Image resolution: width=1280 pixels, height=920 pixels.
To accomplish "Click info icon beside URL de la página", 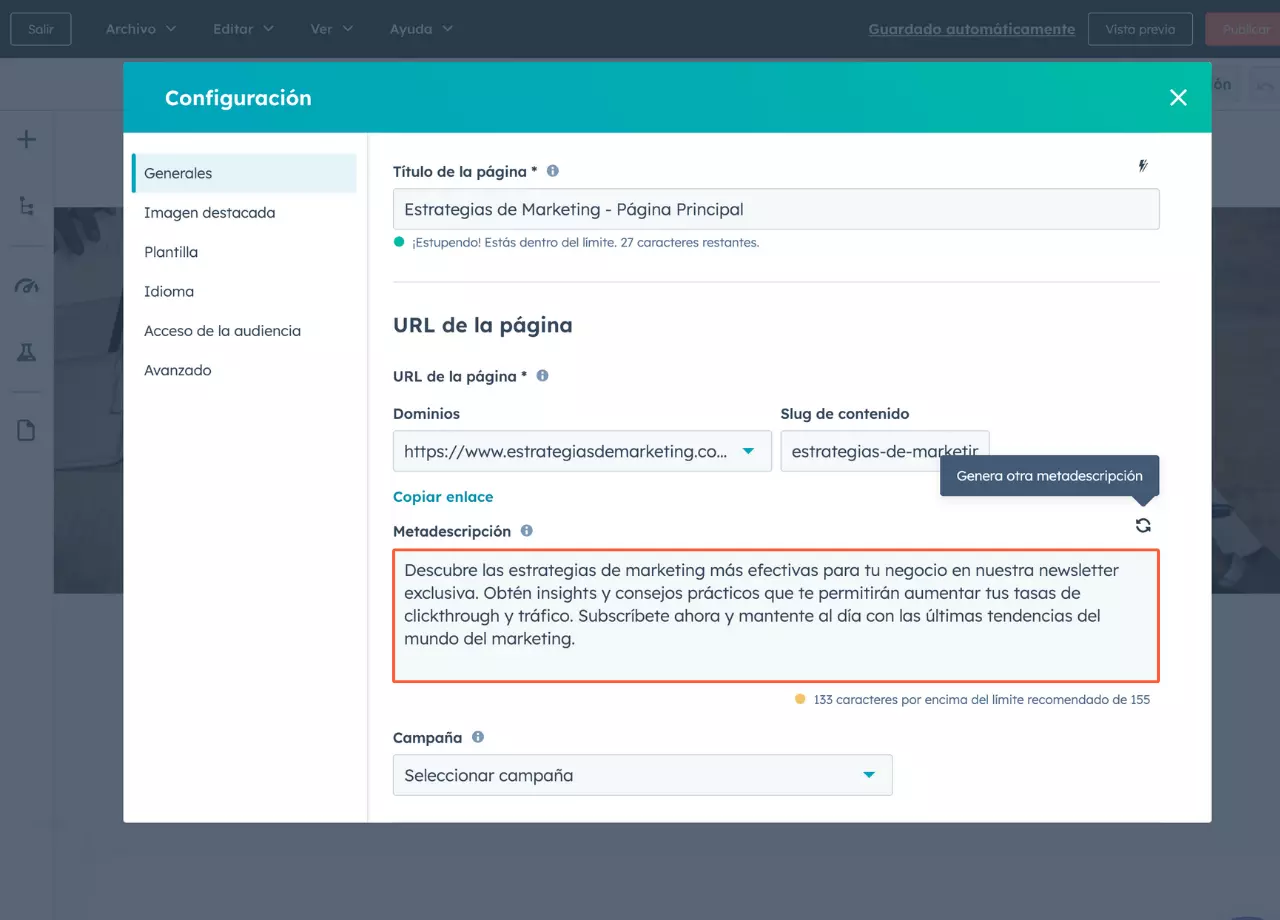I will coord(543,376).
